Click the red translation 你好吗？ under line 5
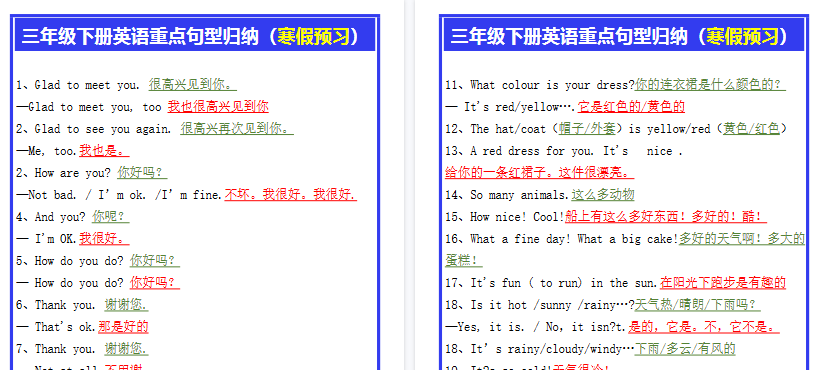826x370 pixels. coord(155,283)
